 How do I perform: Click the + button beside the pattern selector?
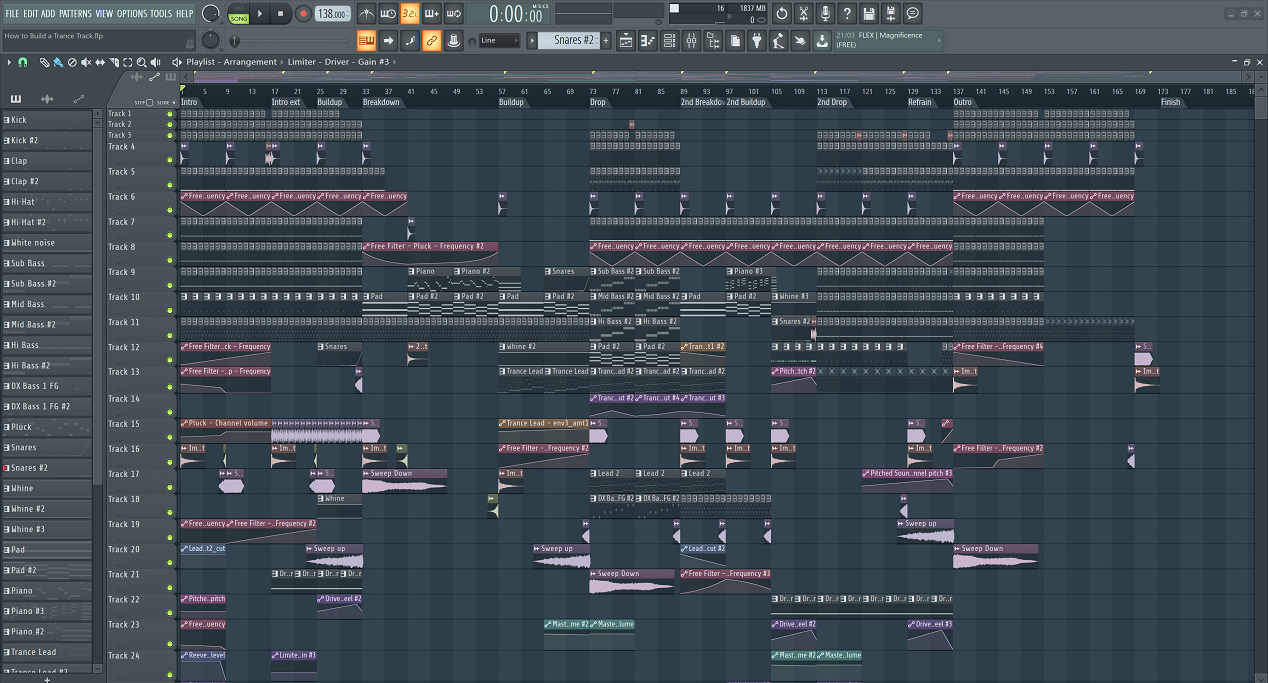point(605,40)
